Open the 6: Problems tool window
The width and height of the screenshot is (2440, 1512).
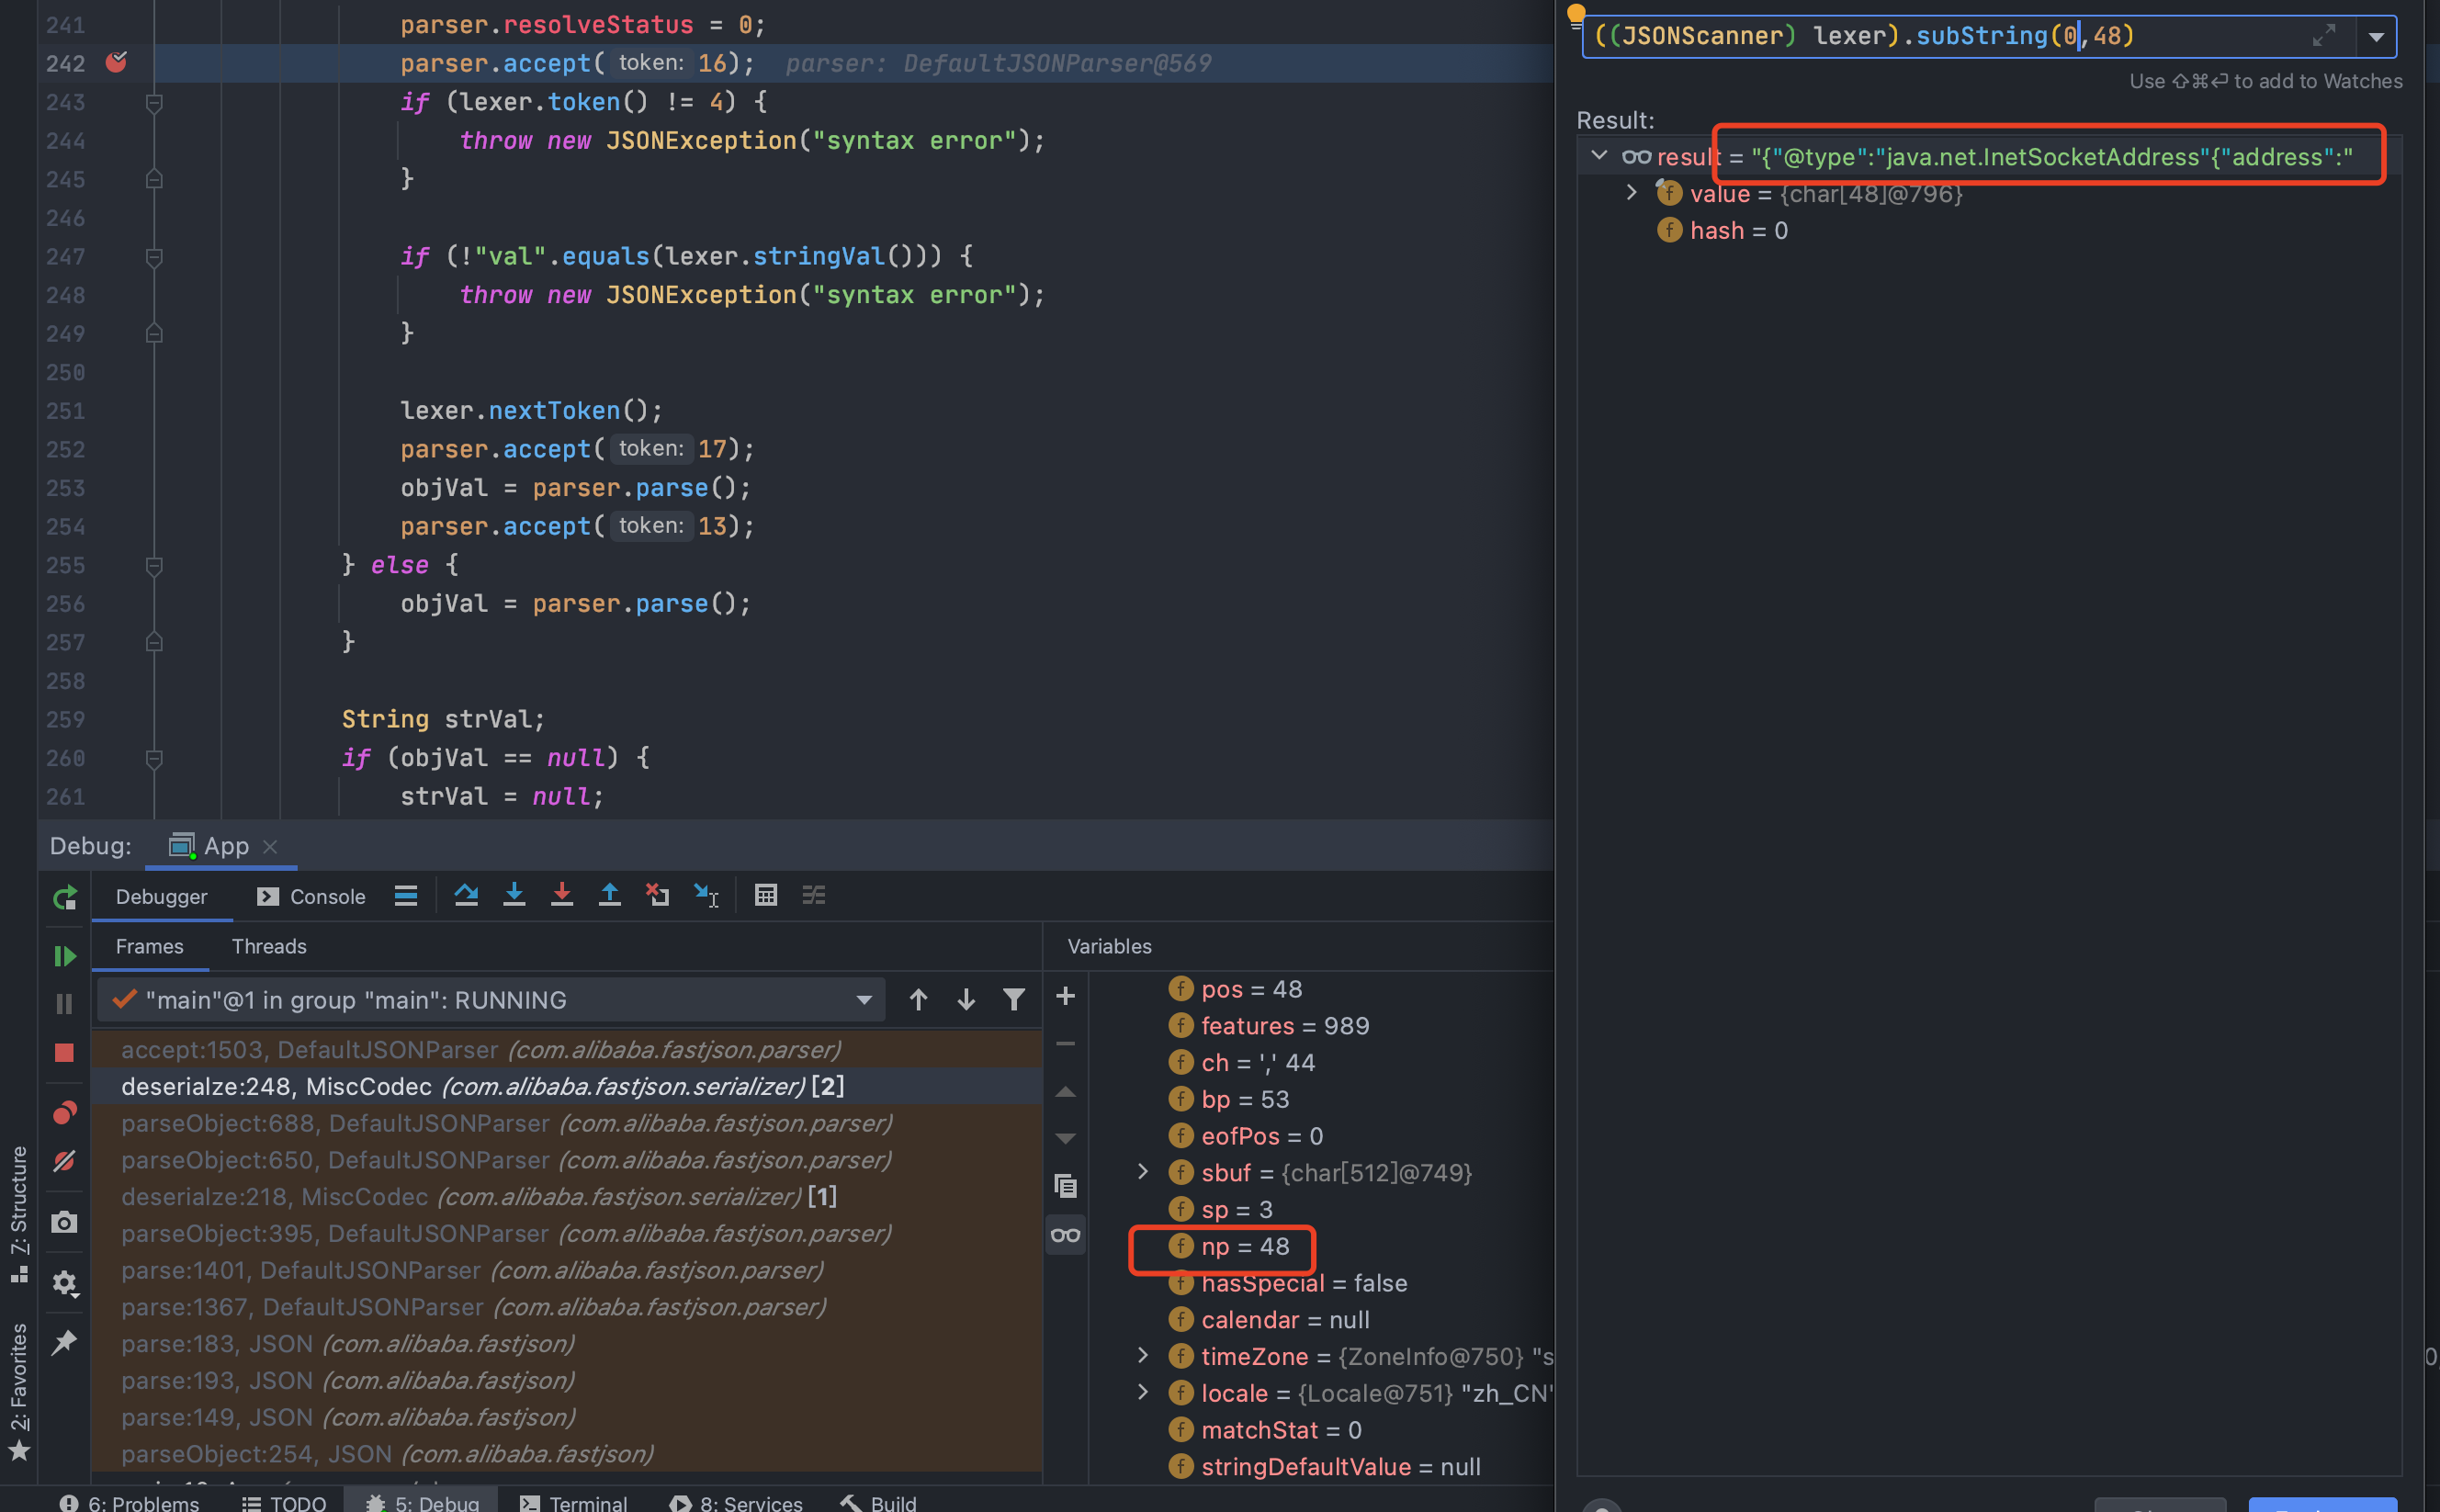click(129, 1502)
